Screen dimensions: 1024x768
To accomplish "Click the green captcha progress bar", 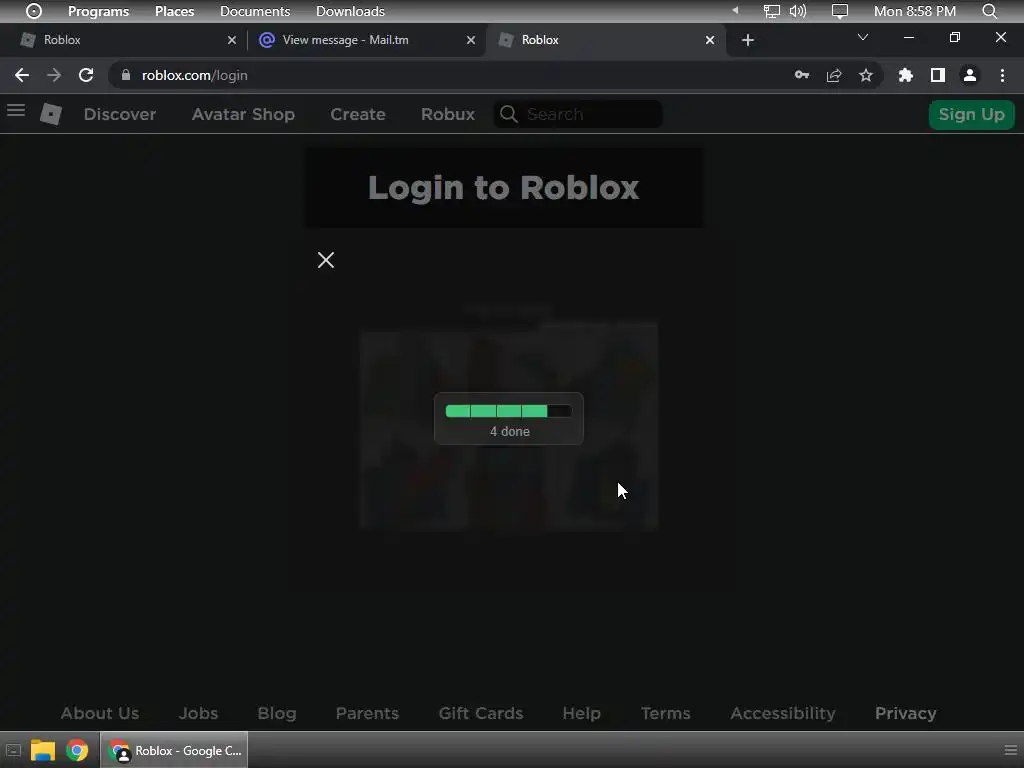I will click(x=509, y=411).
